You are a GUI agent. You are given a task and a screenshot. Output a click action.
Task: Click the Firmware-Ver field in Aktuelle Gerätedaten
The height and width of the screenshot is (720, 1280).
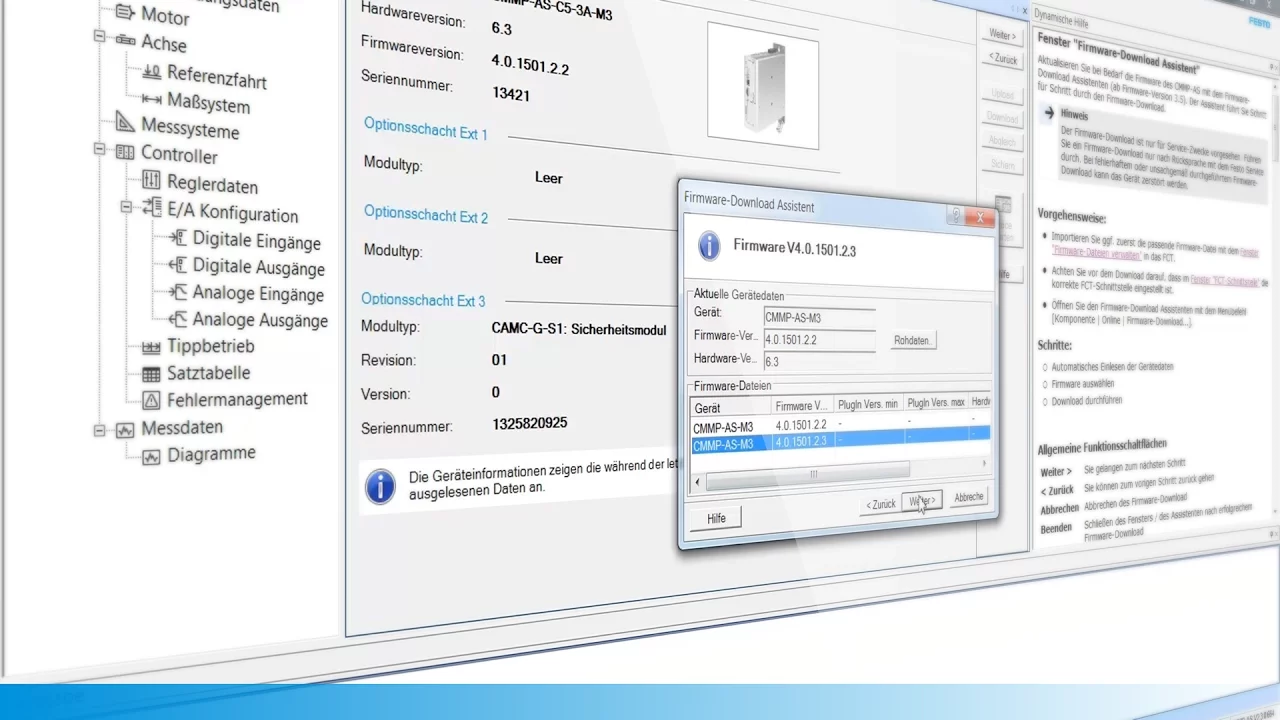[819, 339]
